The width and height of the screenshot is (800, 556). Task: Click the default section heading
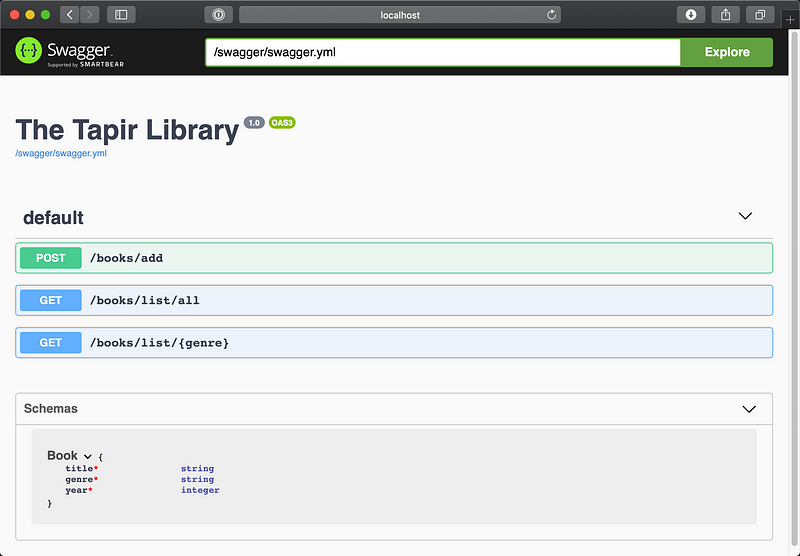click(x=53, y=218)
